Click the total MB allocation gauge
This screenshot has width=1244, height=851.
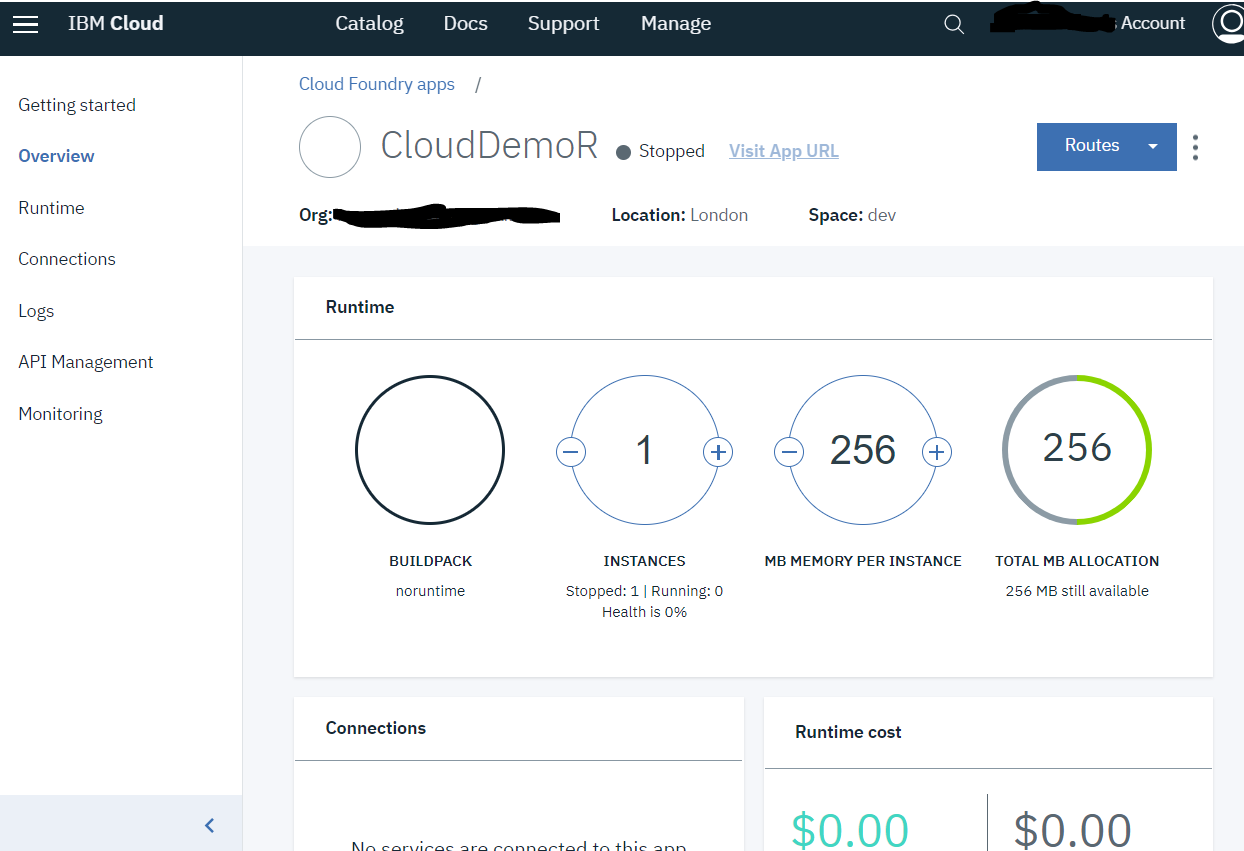1077,450
